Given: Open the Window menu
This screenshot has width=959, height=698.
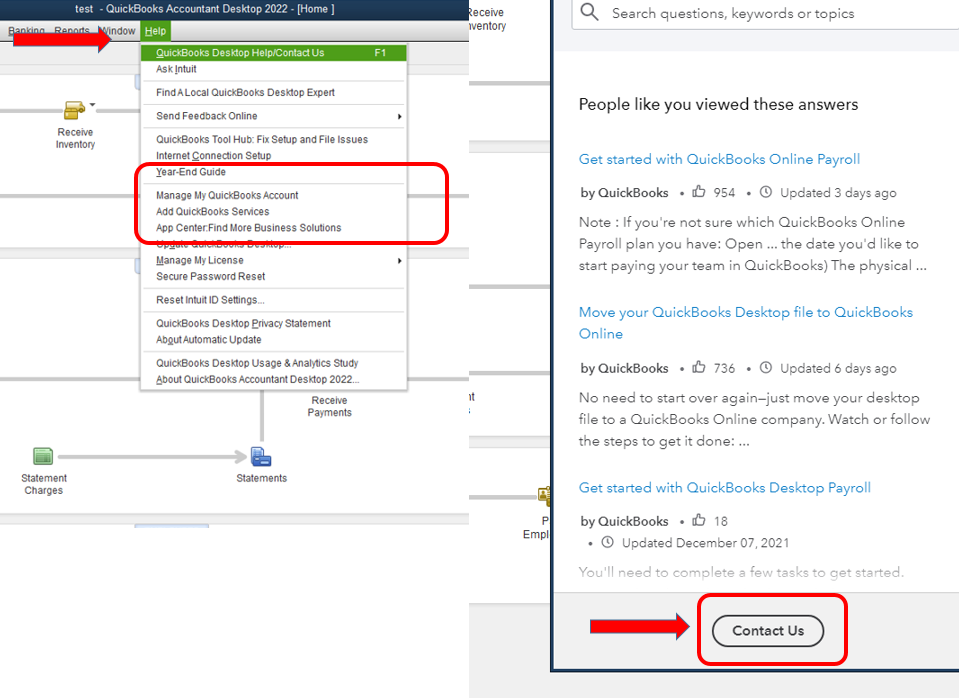Looking at the screenshot, I should 117,31.
